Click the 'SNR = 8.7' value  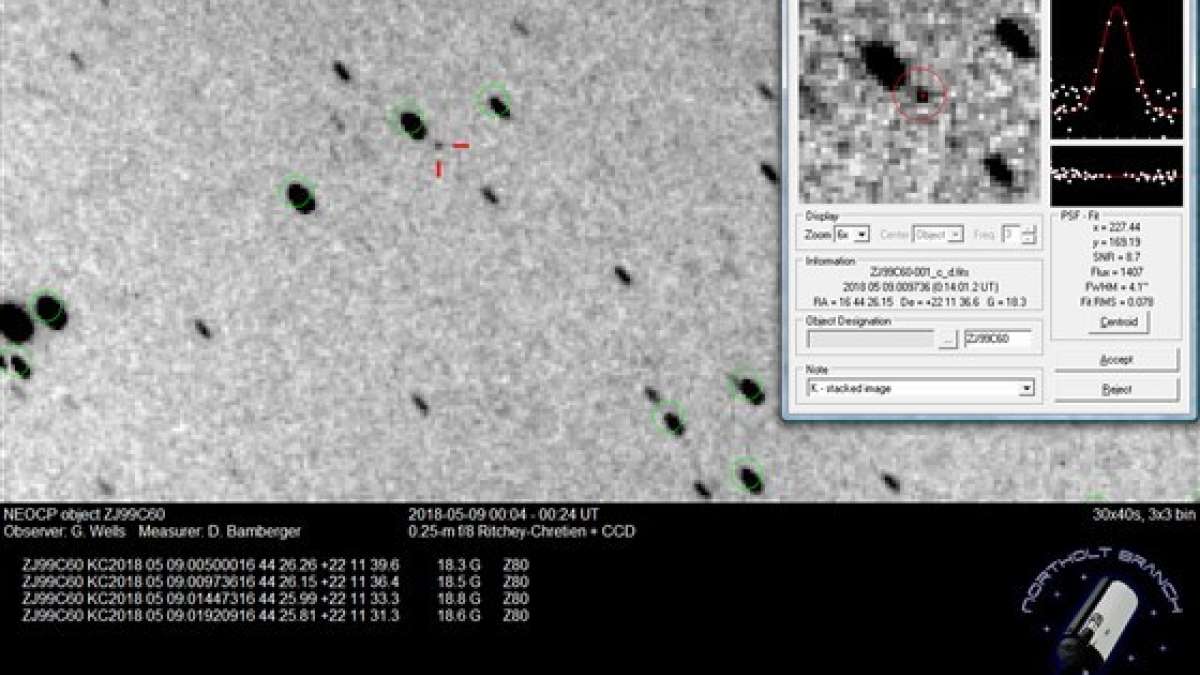[1117, 257]
